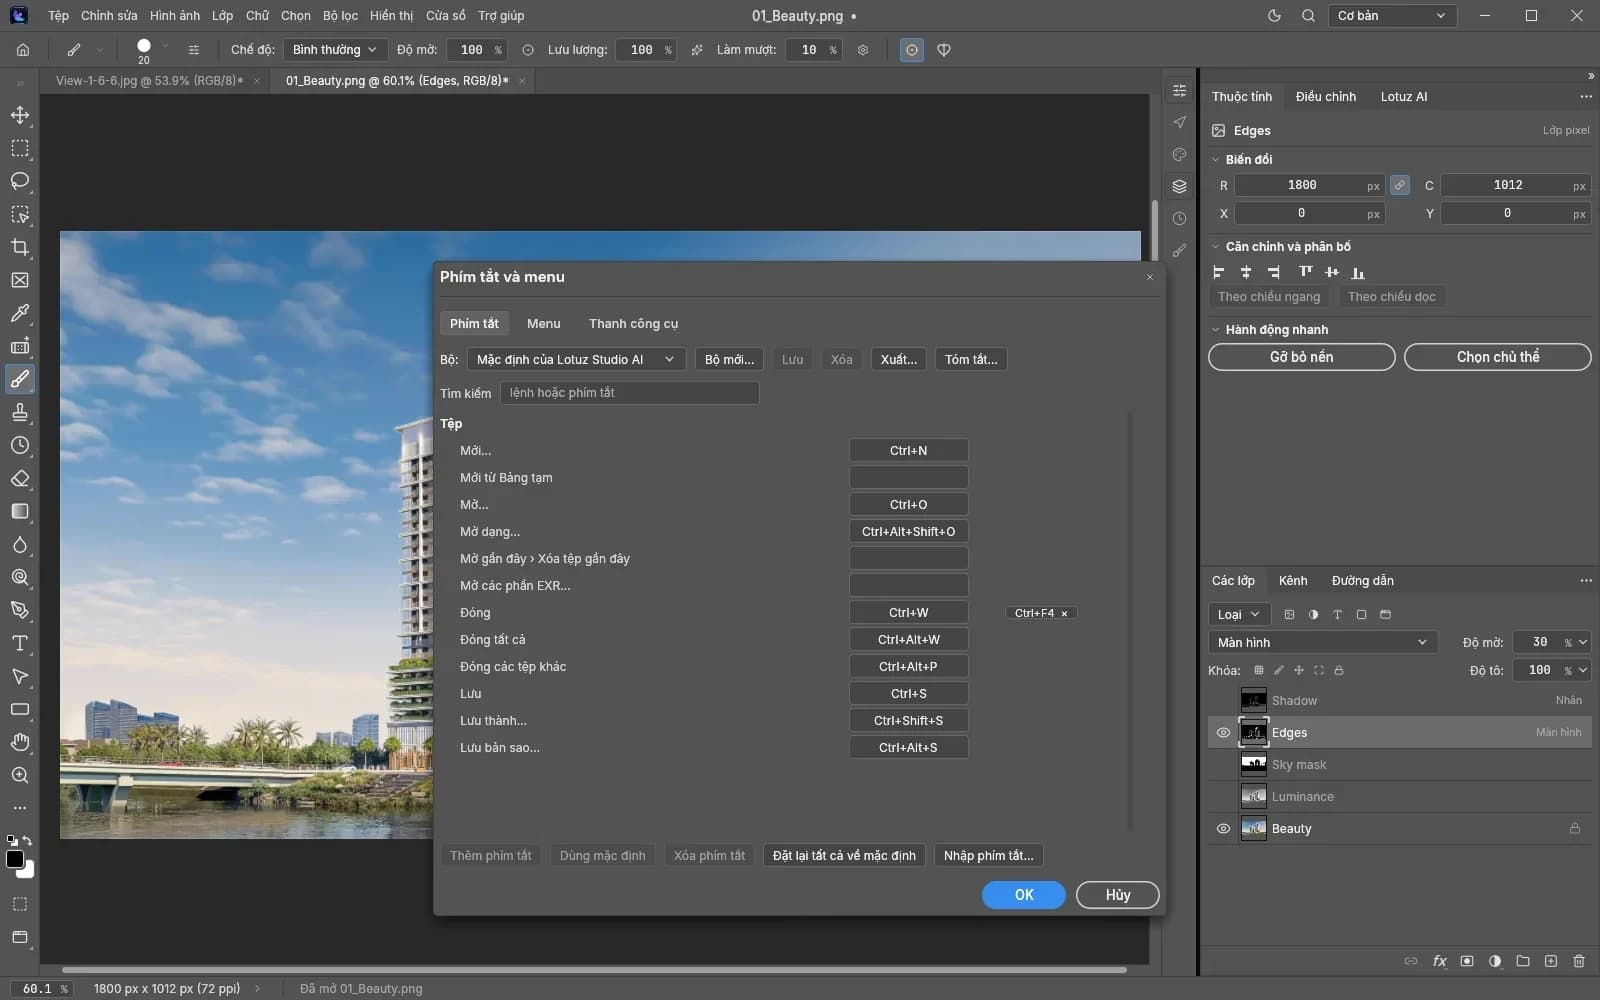1600x1000 pixels.
Task: Click Đặt lại tất cả về mặc định
Action: pos(844,856)
